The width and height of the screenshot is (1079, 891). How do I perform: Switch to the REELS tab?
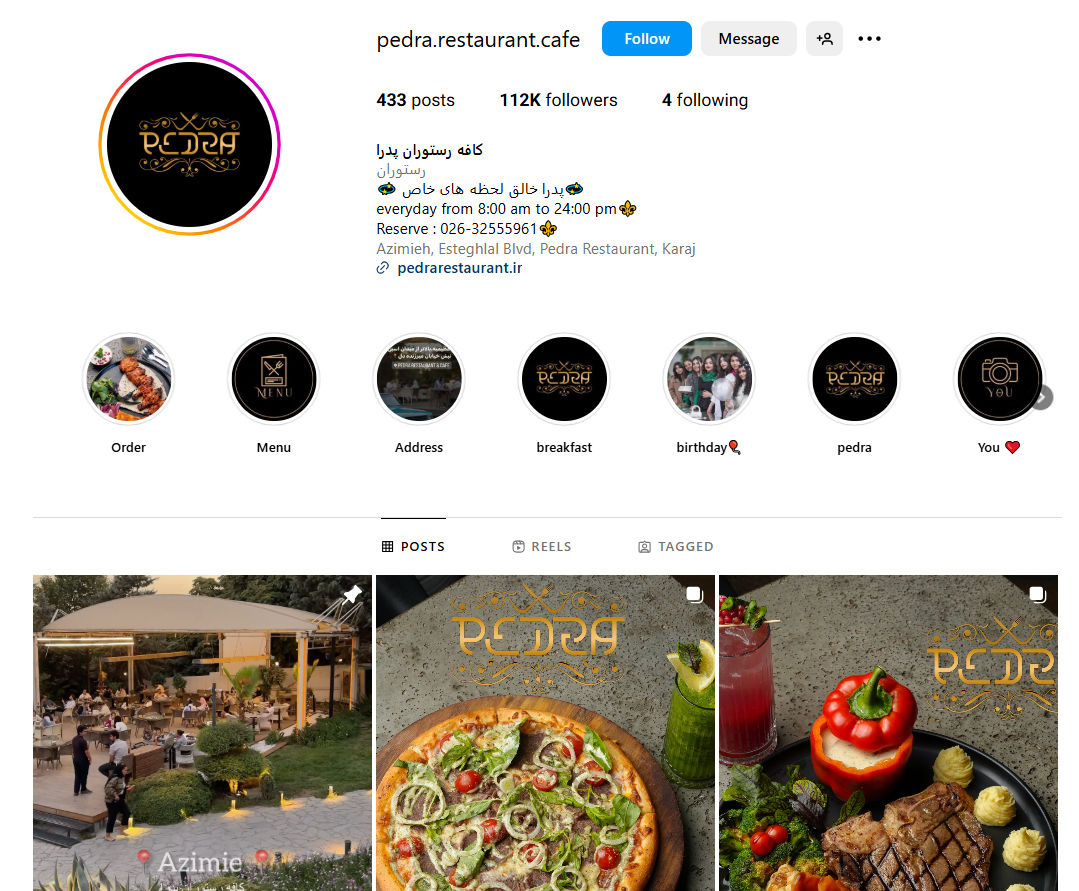click(x=542, y=546)
